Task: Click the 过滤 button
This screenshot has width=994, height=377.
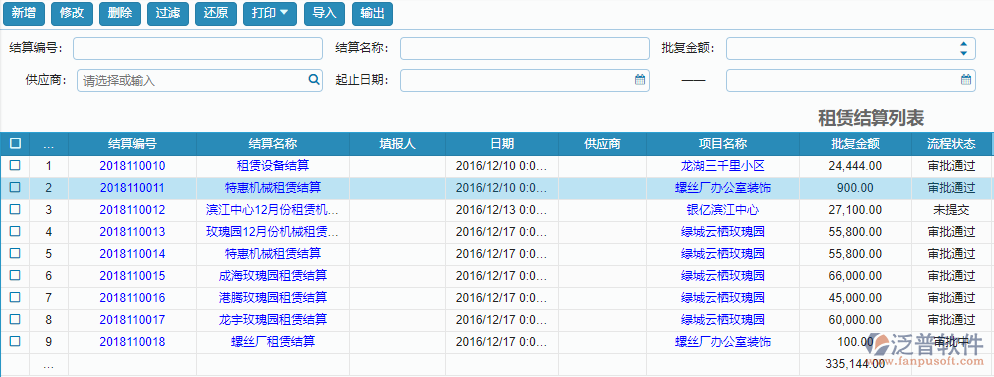Action: point(168,14)
